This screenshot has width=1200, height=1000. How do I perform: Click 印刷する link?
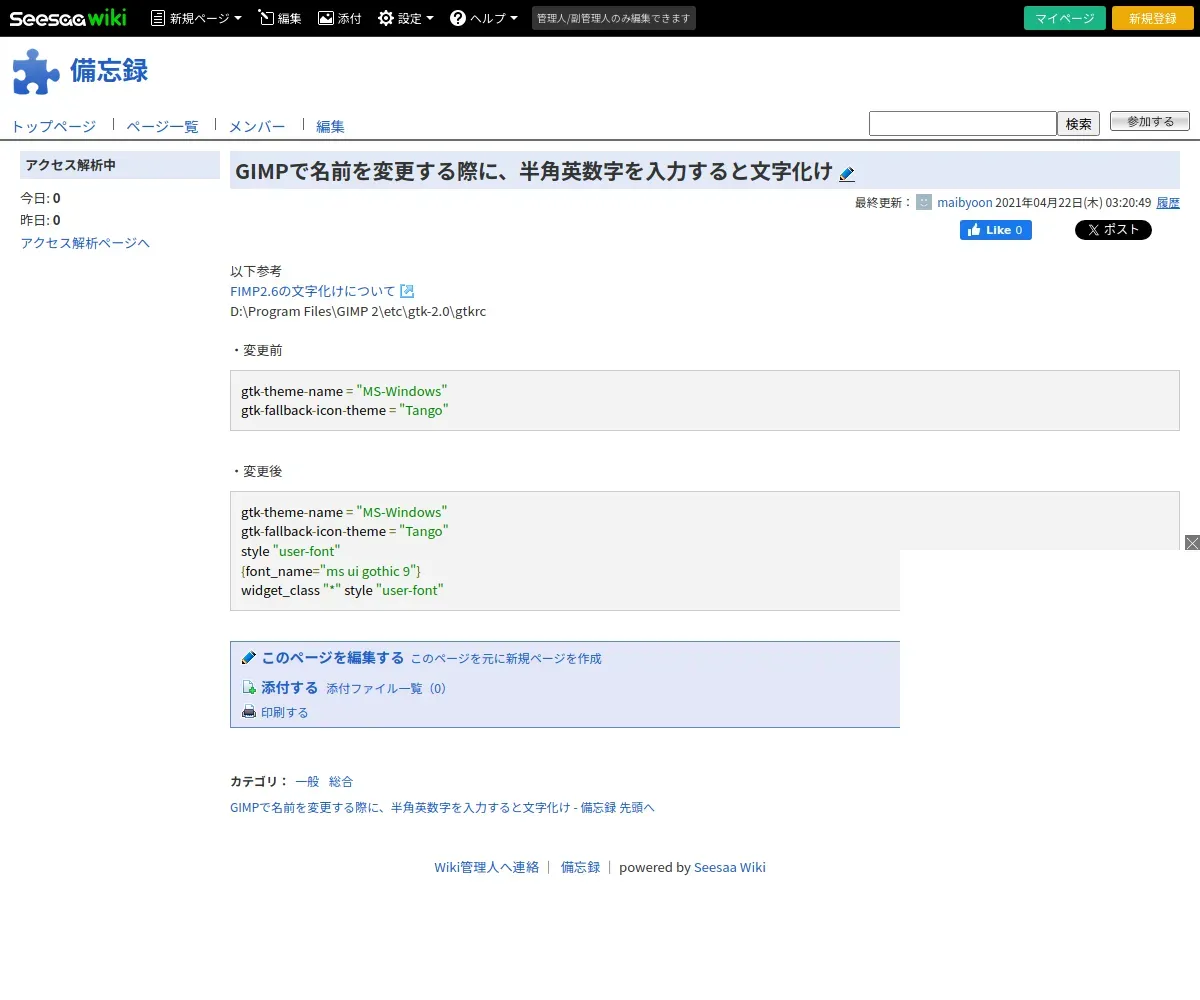click(x=285, y=713)
